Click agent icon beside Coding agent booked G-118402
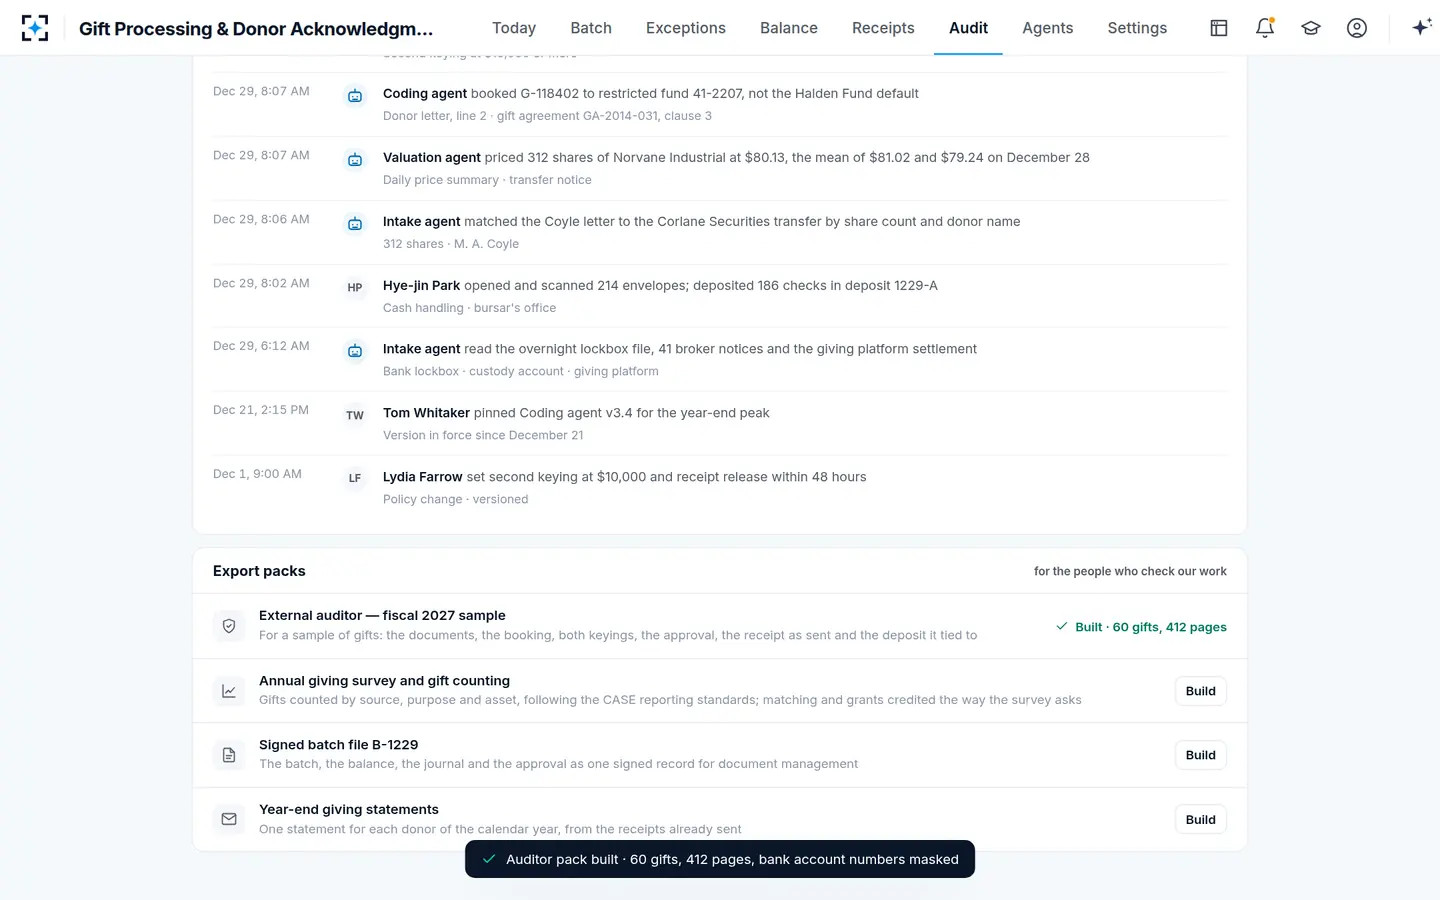 [x=355, y=96]
